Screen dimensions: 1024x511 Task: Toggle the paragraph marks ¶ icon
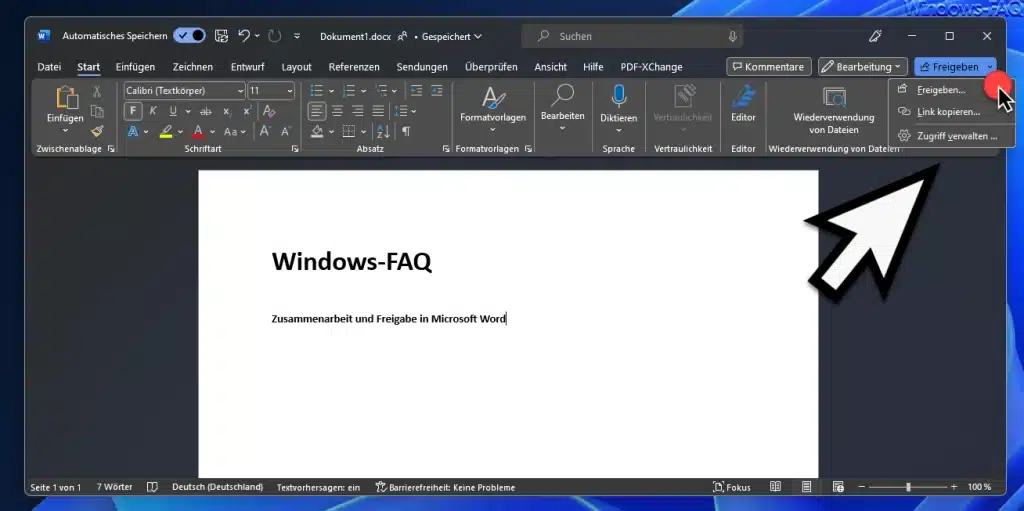click(406, 131)
